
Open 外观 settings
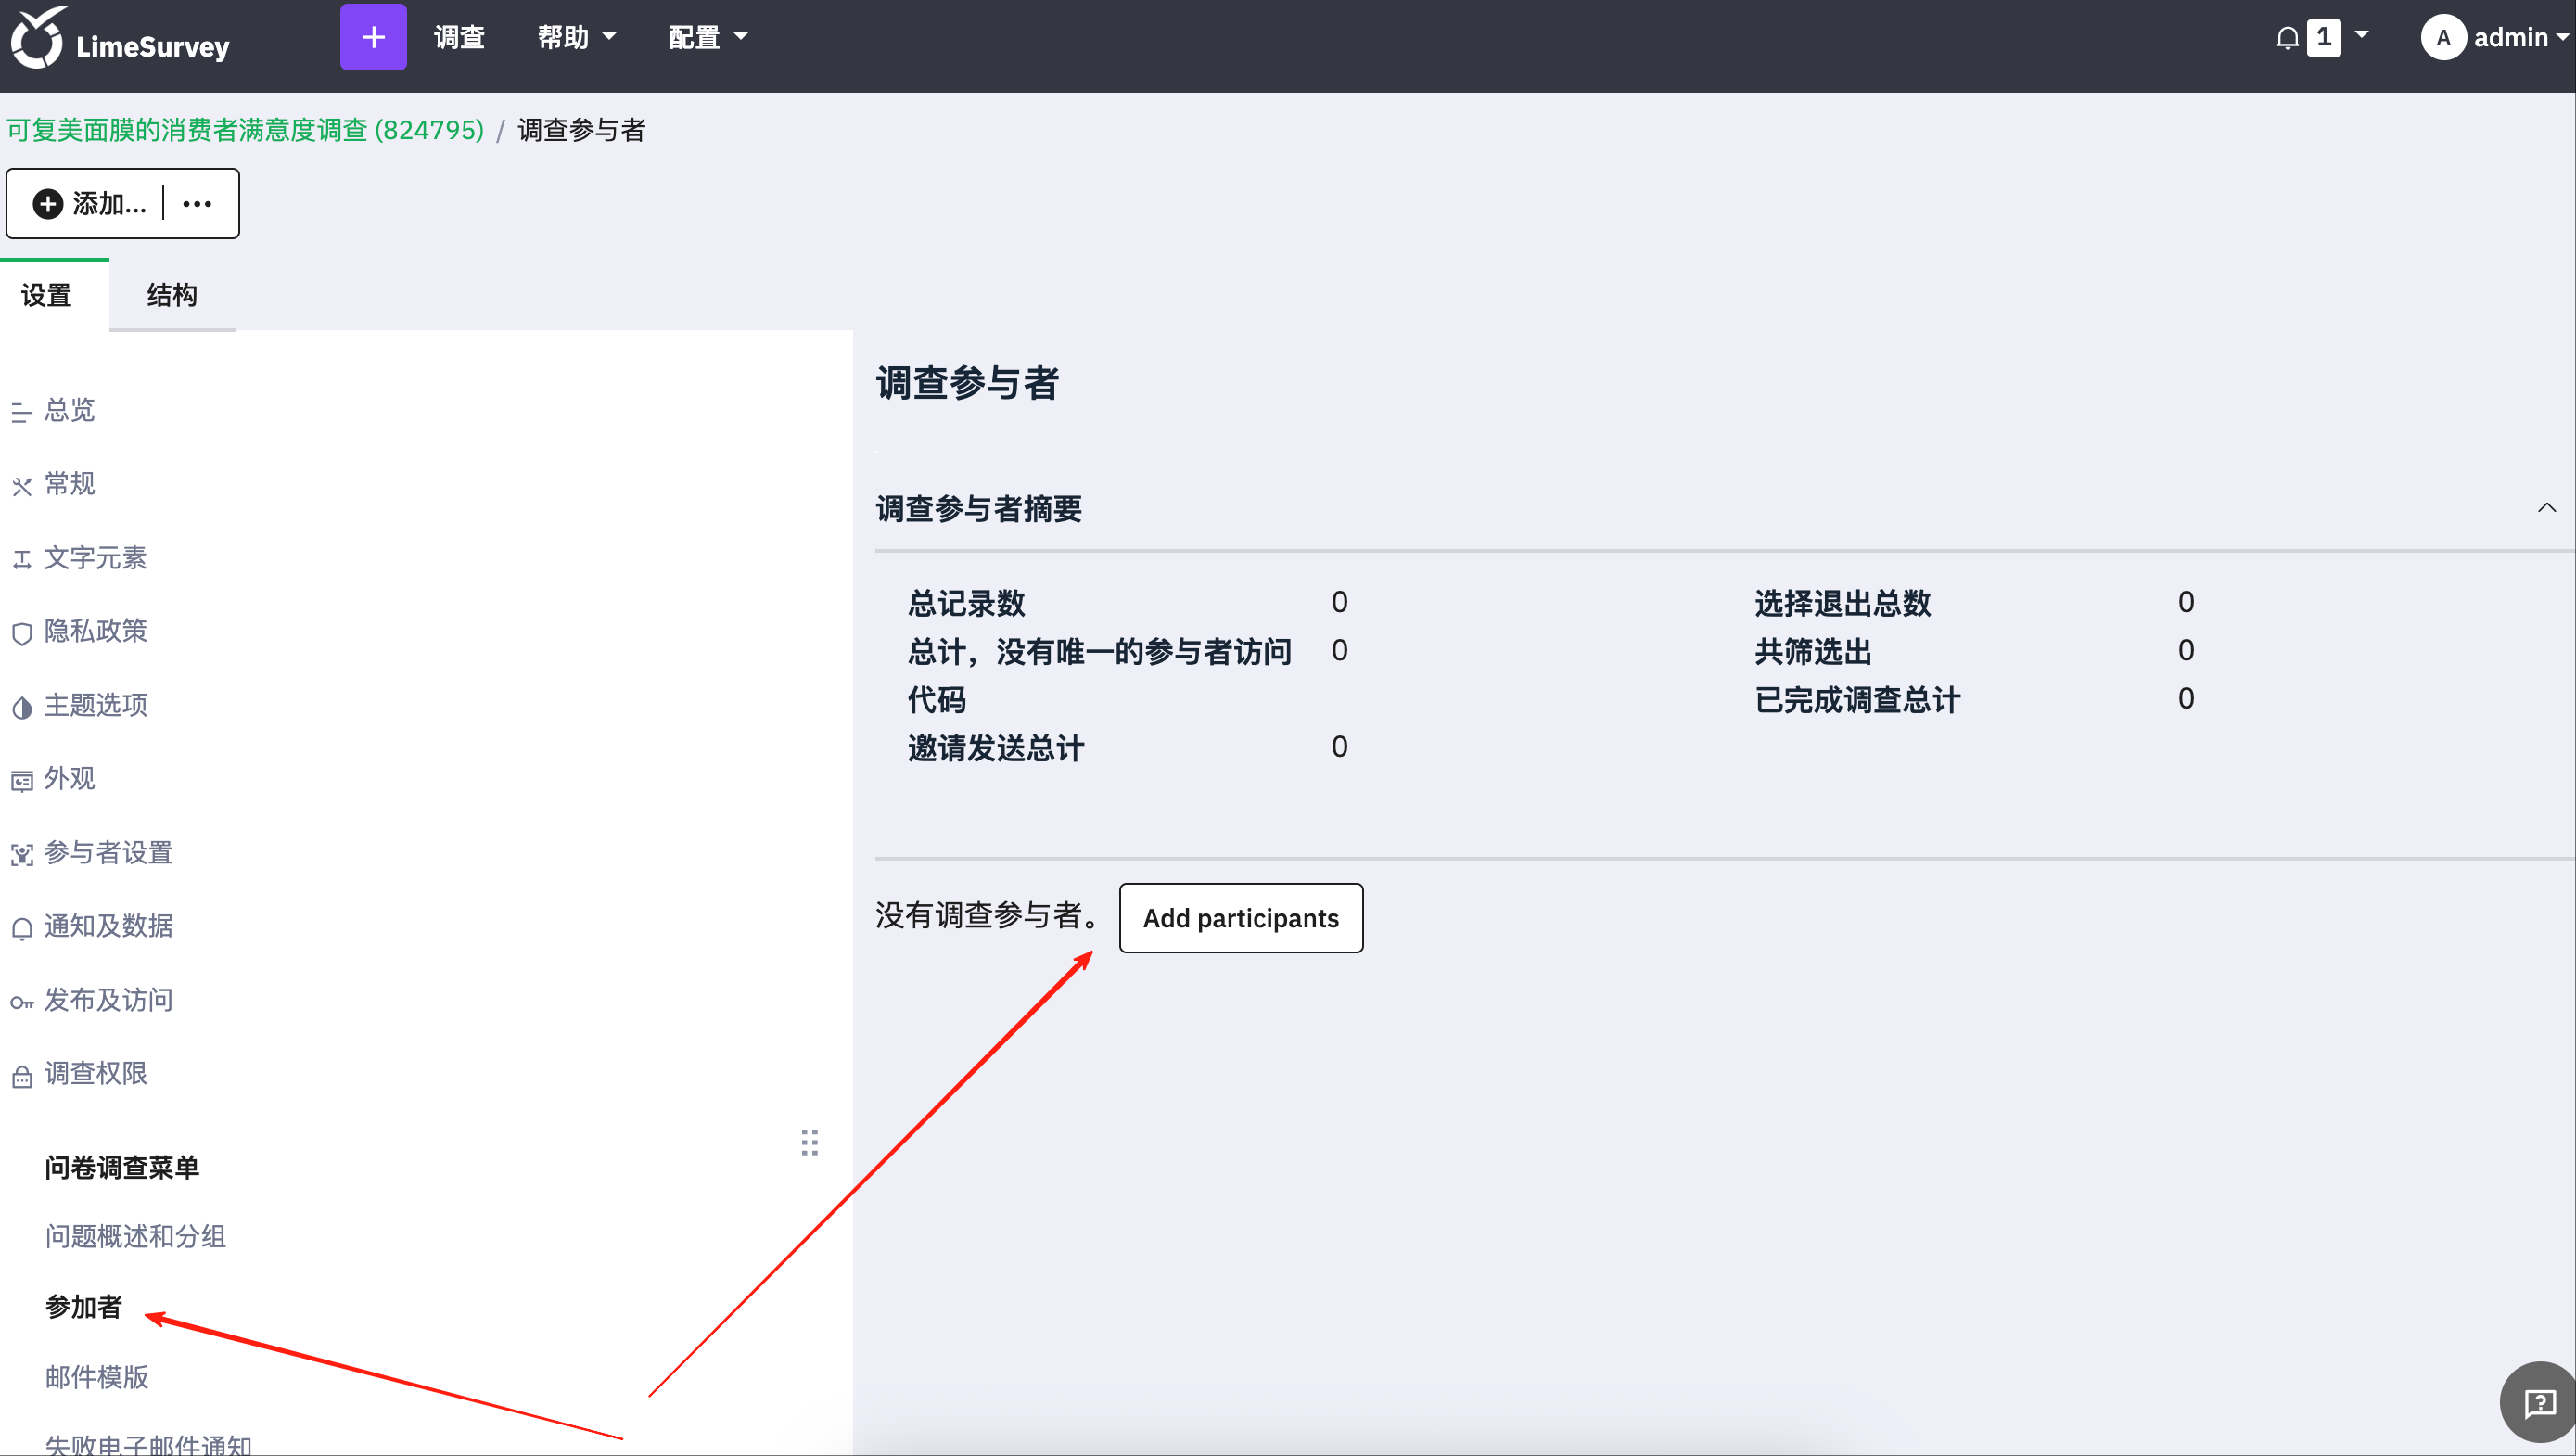click(x=69, y=779)
